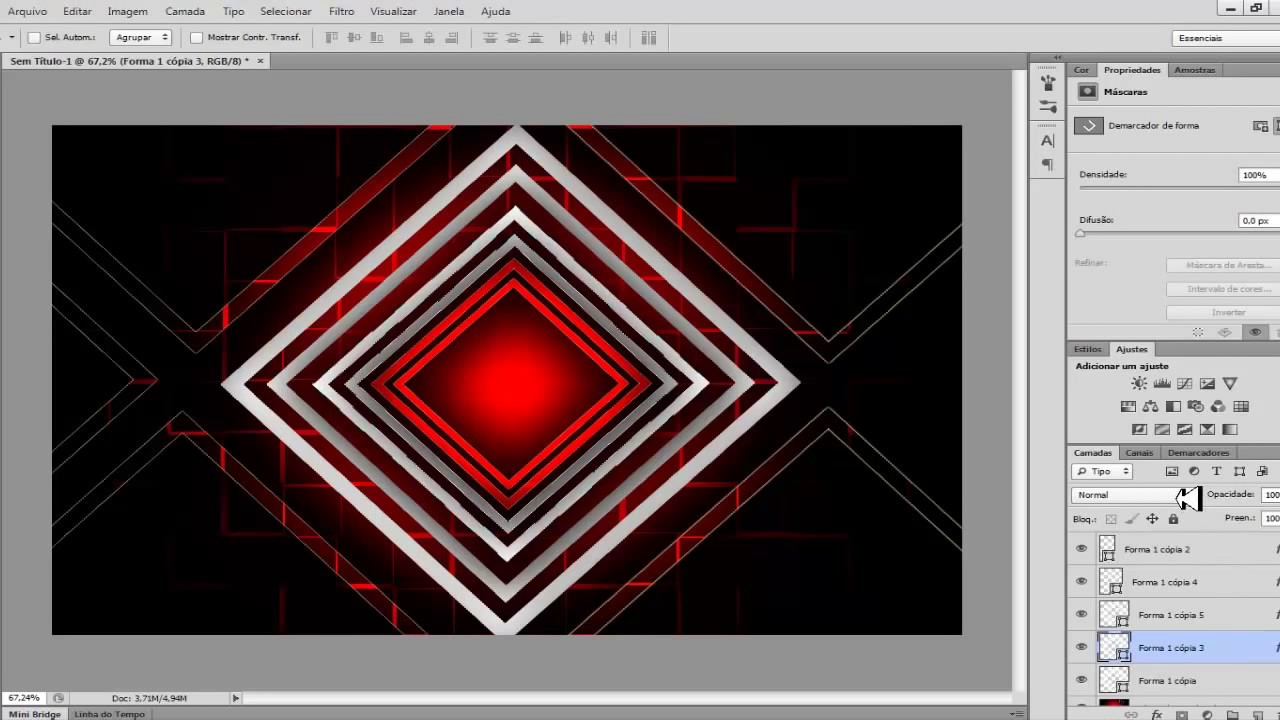
Task: Open the Agrupar dropdown
Action: tap(140, 38)
